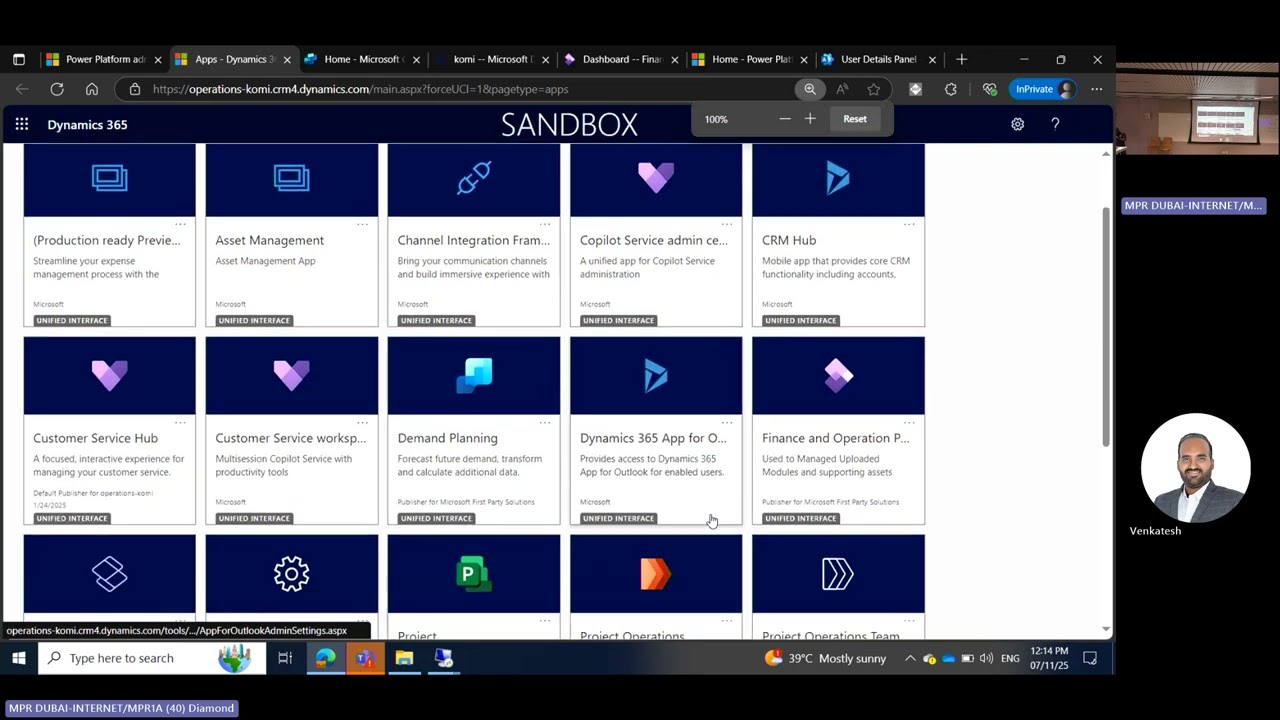
Task: Open File Explorer from the taskbar
Action: [x=404, y=658]
